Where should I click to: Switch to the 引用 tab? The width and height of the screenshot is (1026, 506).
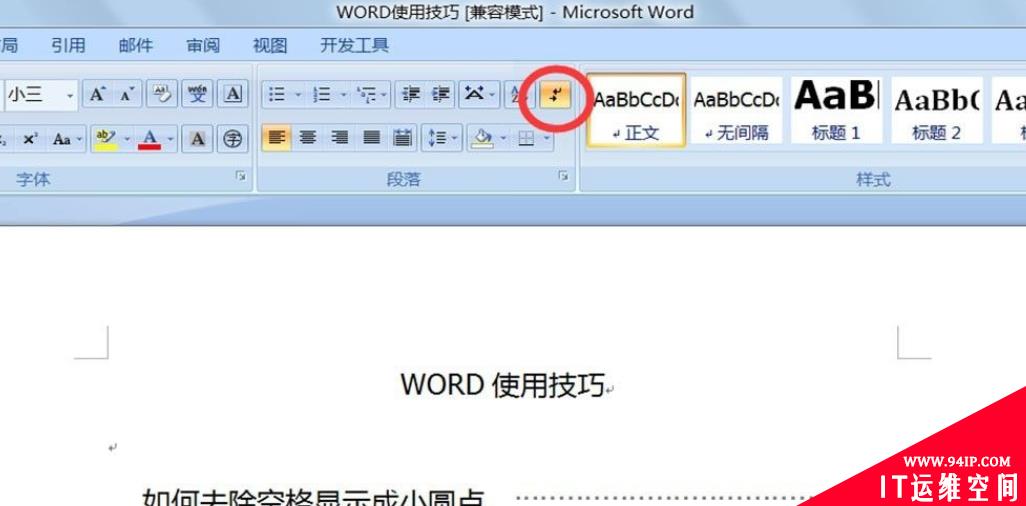pyautogui.click(x=68, y=45)
